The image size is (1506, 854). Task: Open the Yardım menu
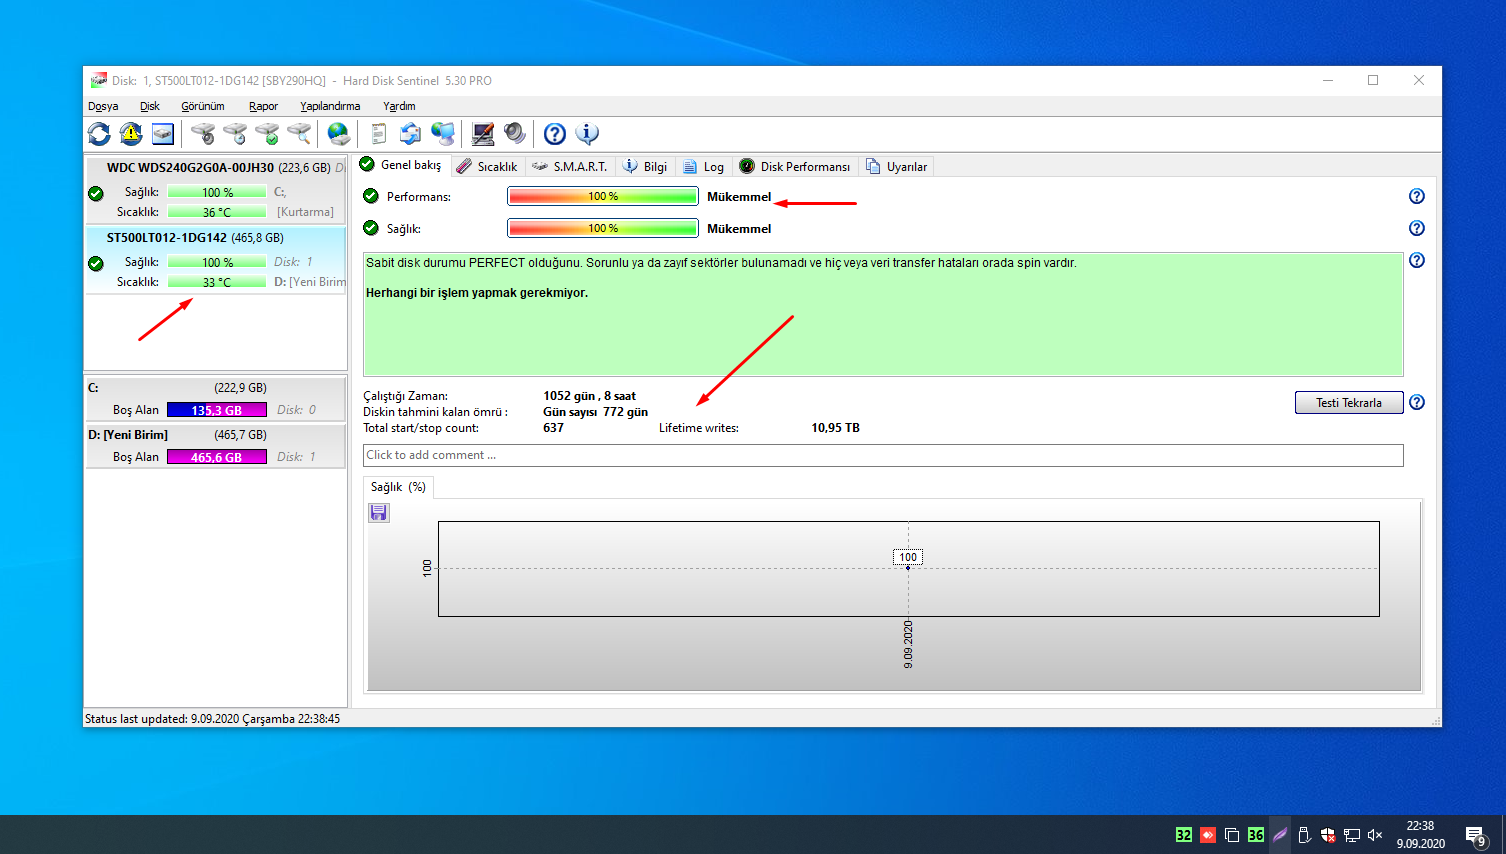(399, 106)
